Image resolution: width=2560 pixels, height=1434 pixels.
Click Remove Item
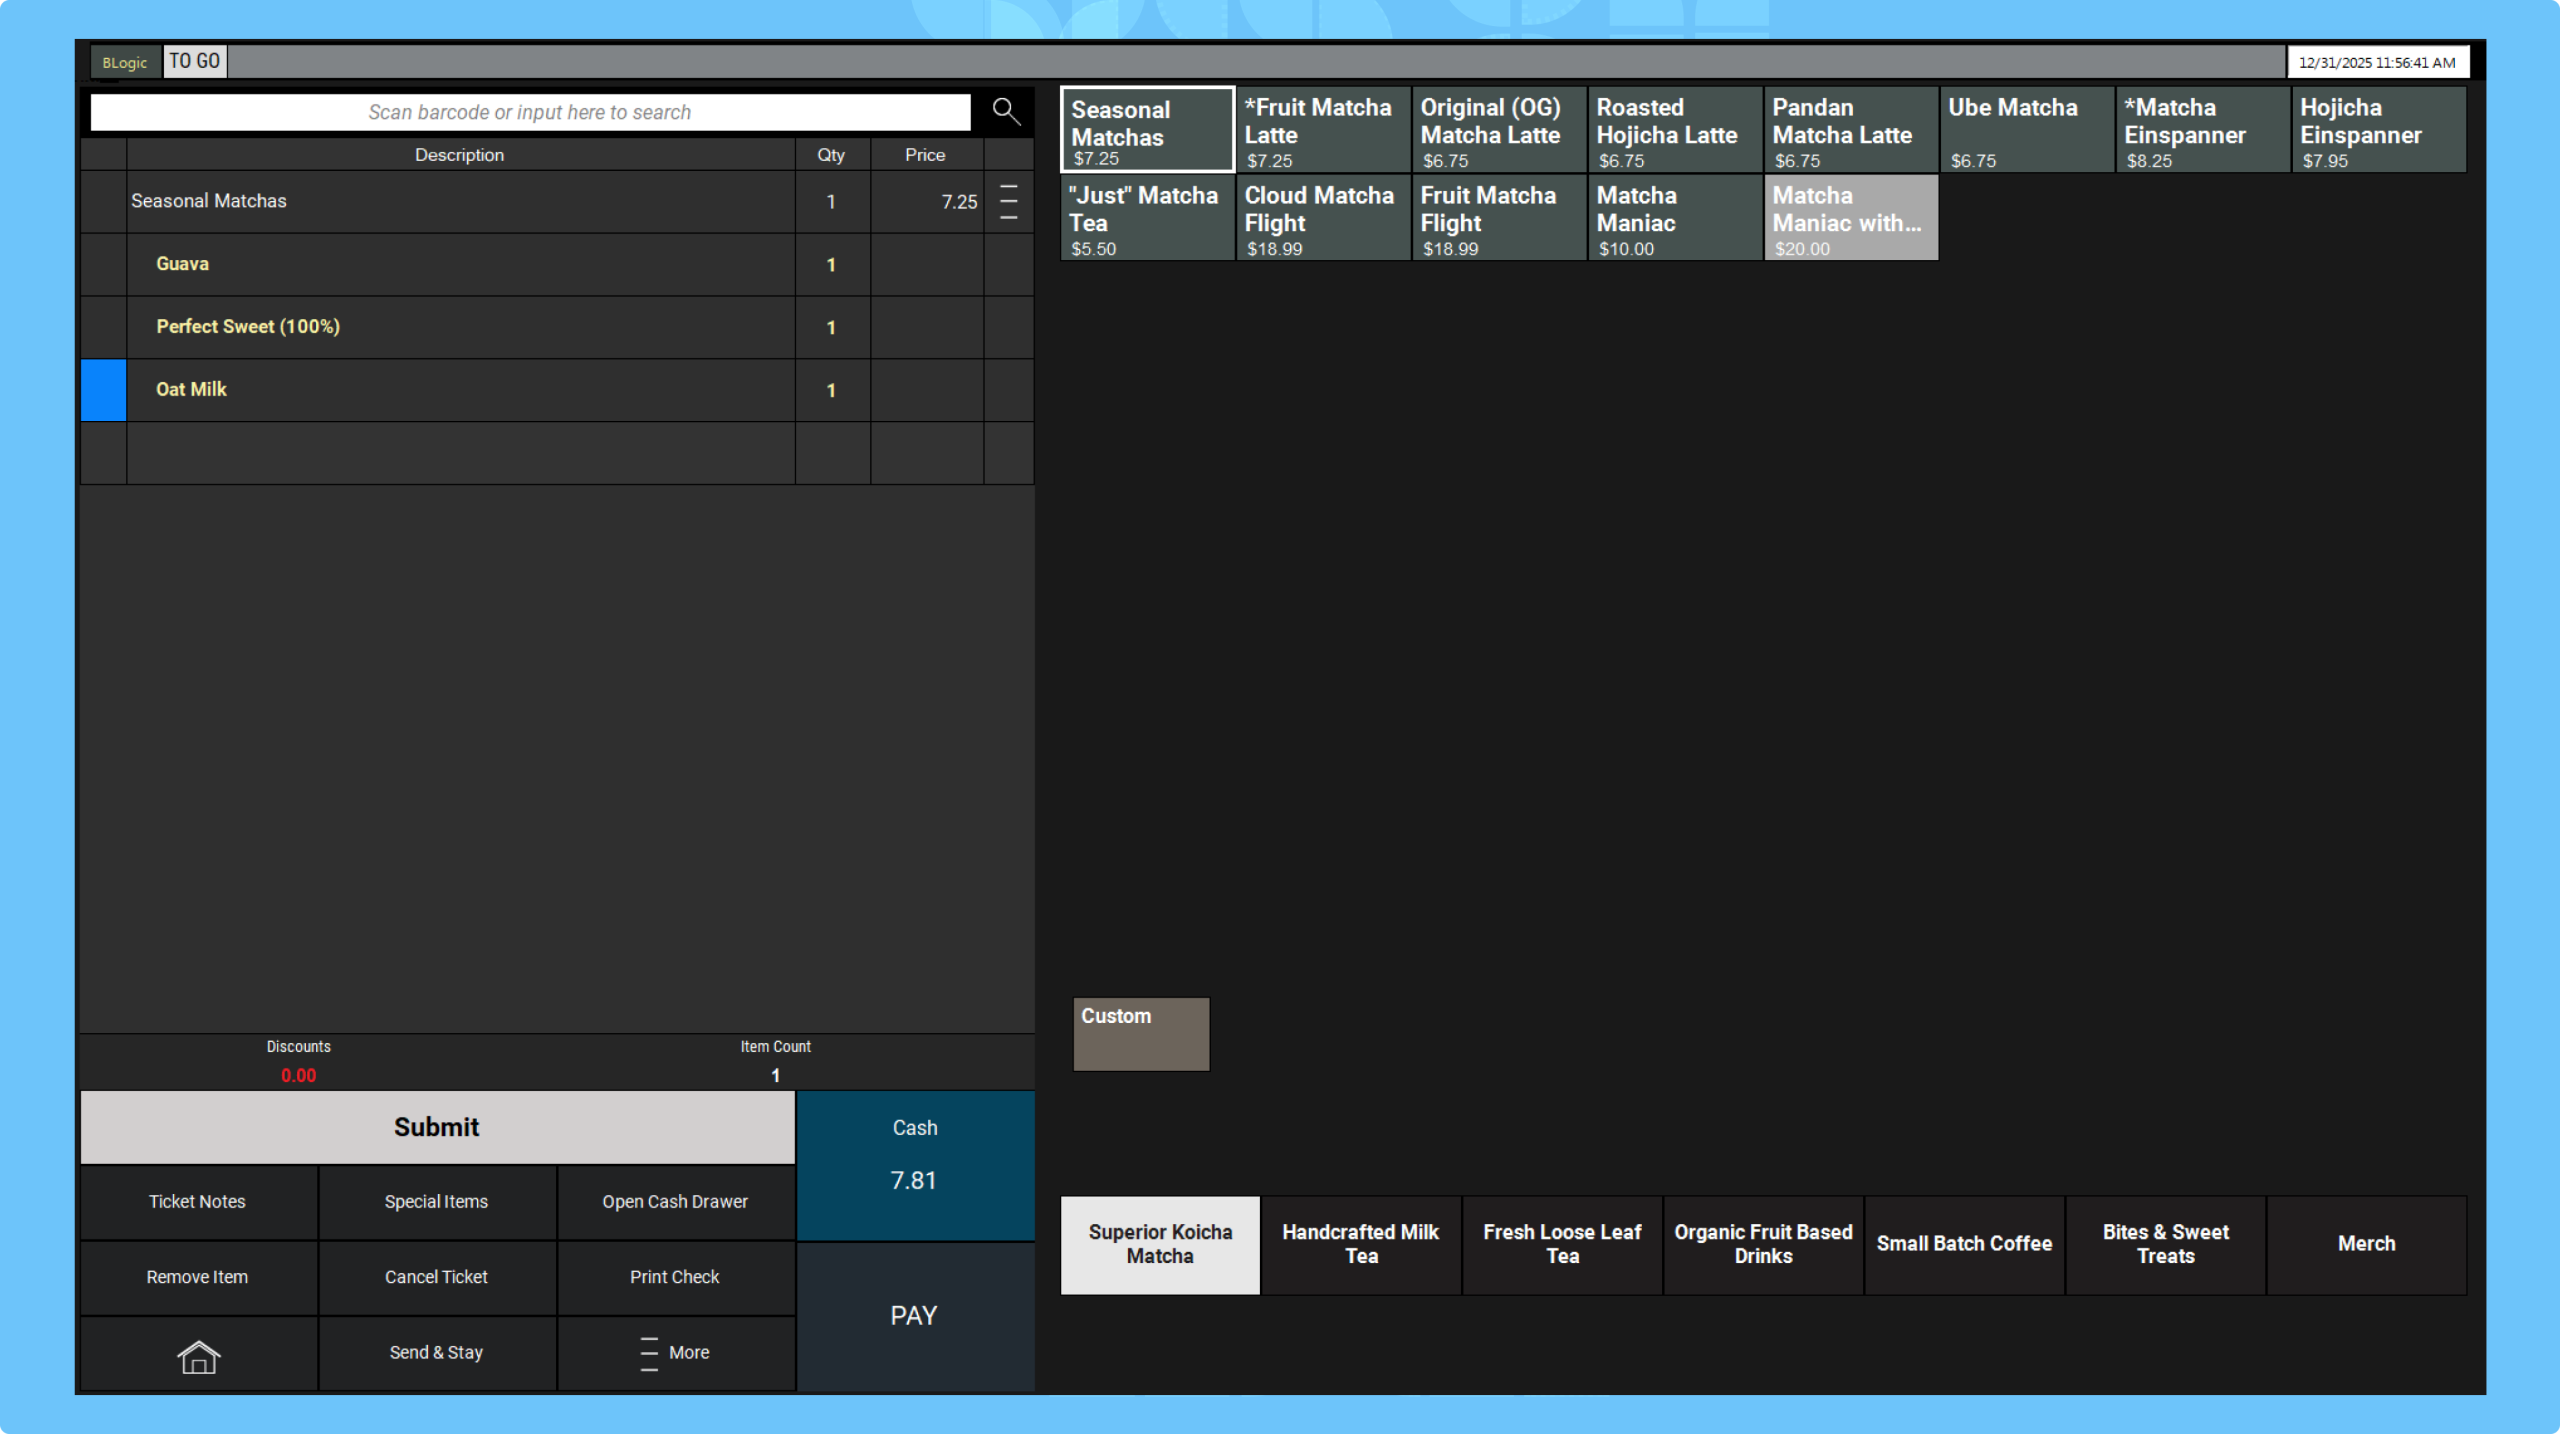coord(198,1278)
